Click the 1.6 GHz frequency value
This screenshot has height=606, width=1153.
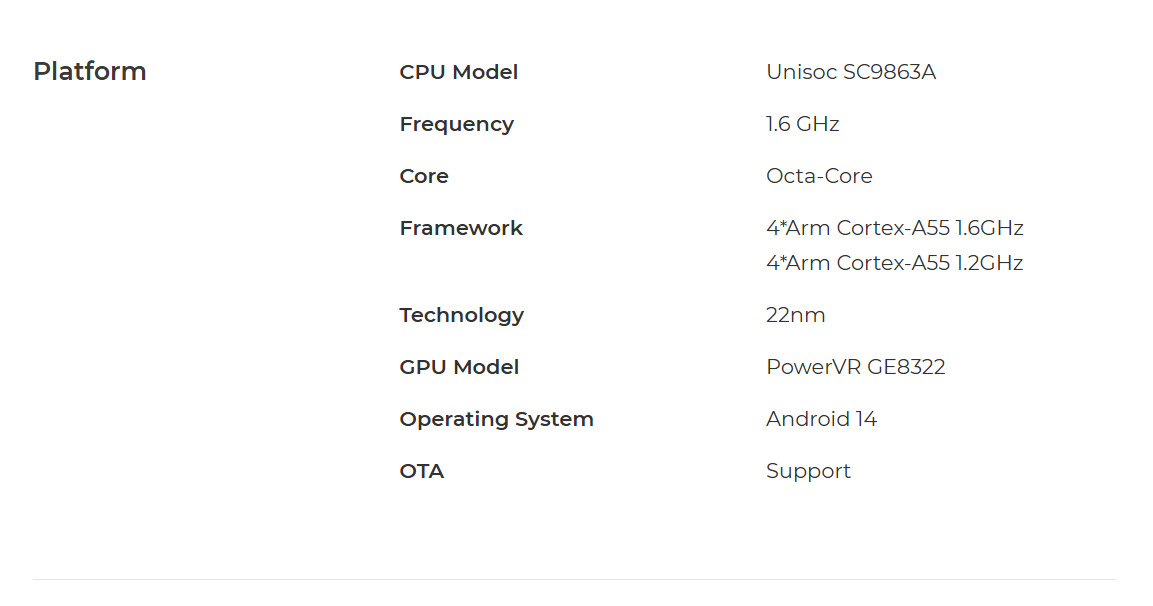click(802, 124)
